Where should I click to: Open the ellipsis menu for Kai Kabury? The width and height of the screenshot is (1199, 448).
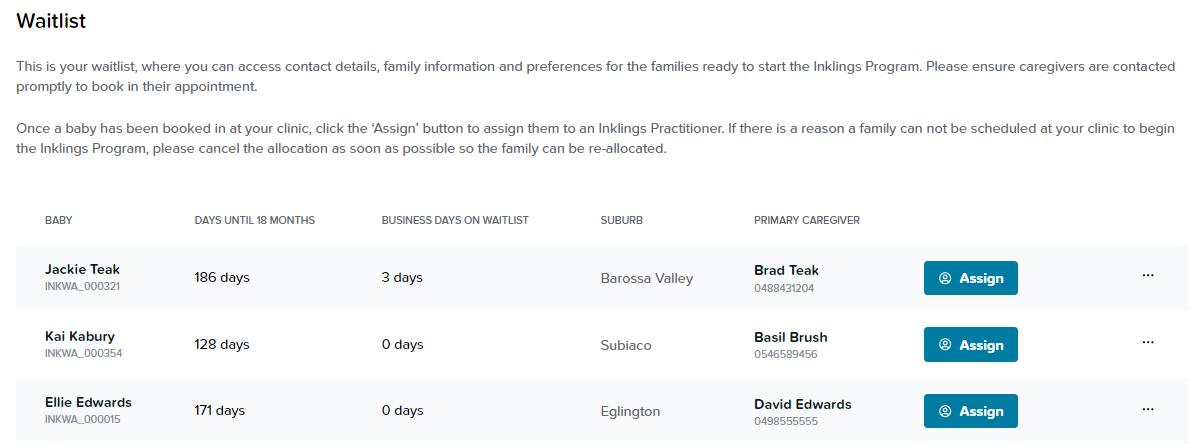[1147, 343]
